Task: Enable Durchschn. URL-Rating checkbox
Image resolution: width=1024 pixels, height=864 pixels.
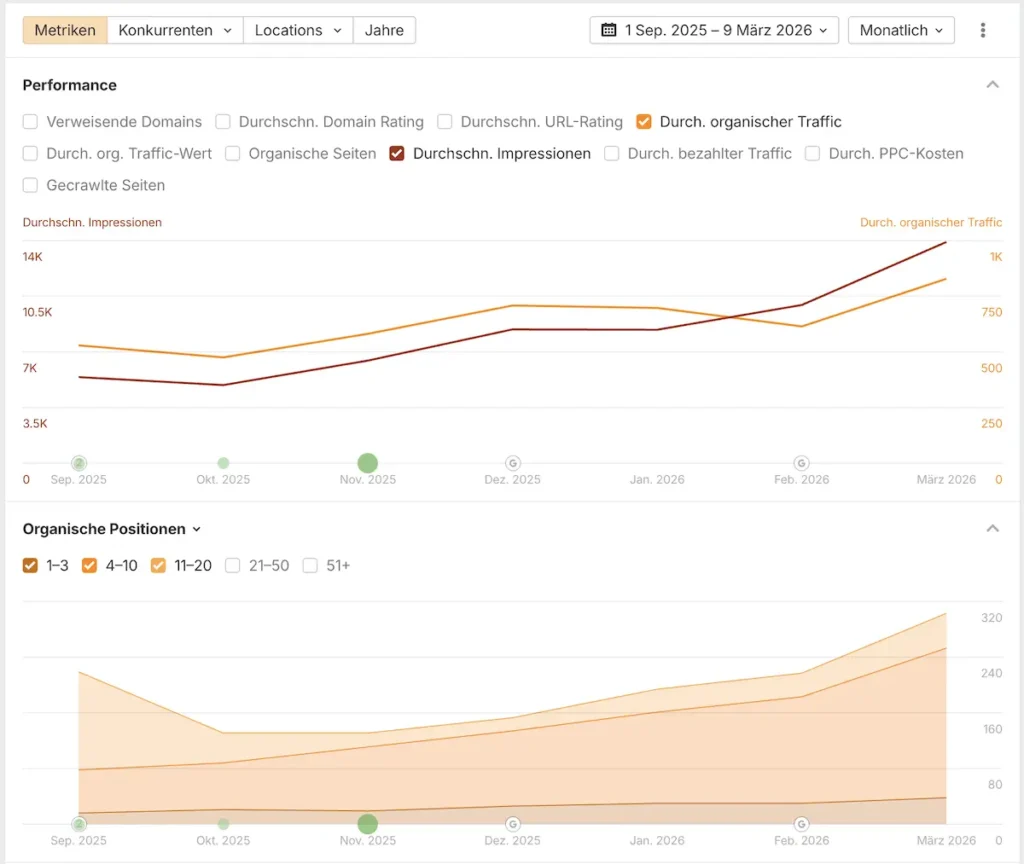Action: 445,121
